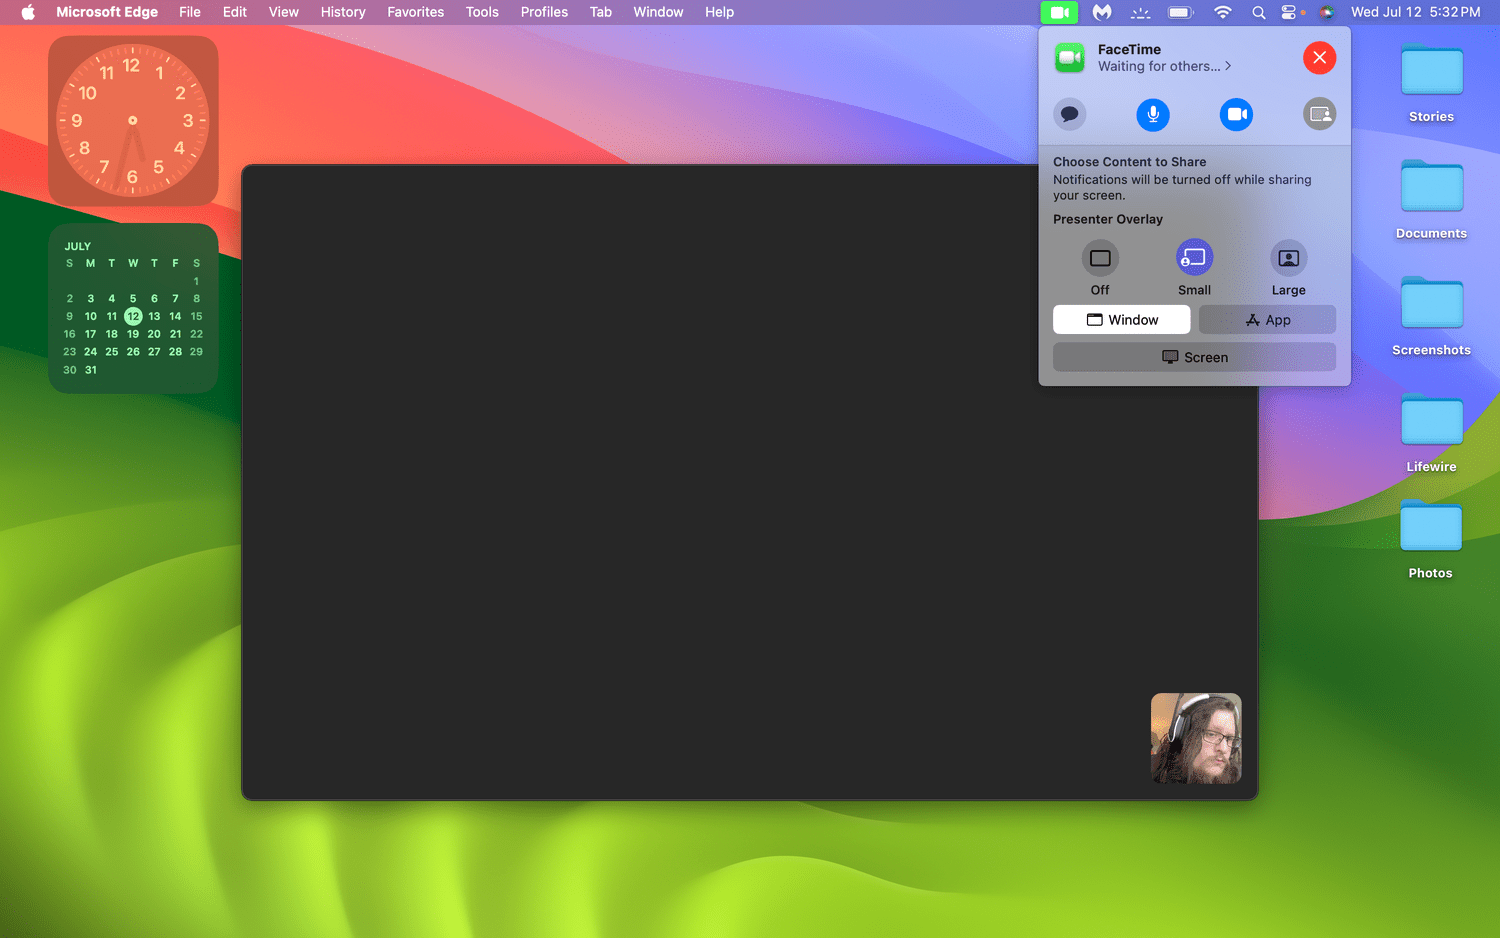Expand the Waiting for others call details
The height and width of the screenshot is (938, 1500).
tap(1164, 65)
